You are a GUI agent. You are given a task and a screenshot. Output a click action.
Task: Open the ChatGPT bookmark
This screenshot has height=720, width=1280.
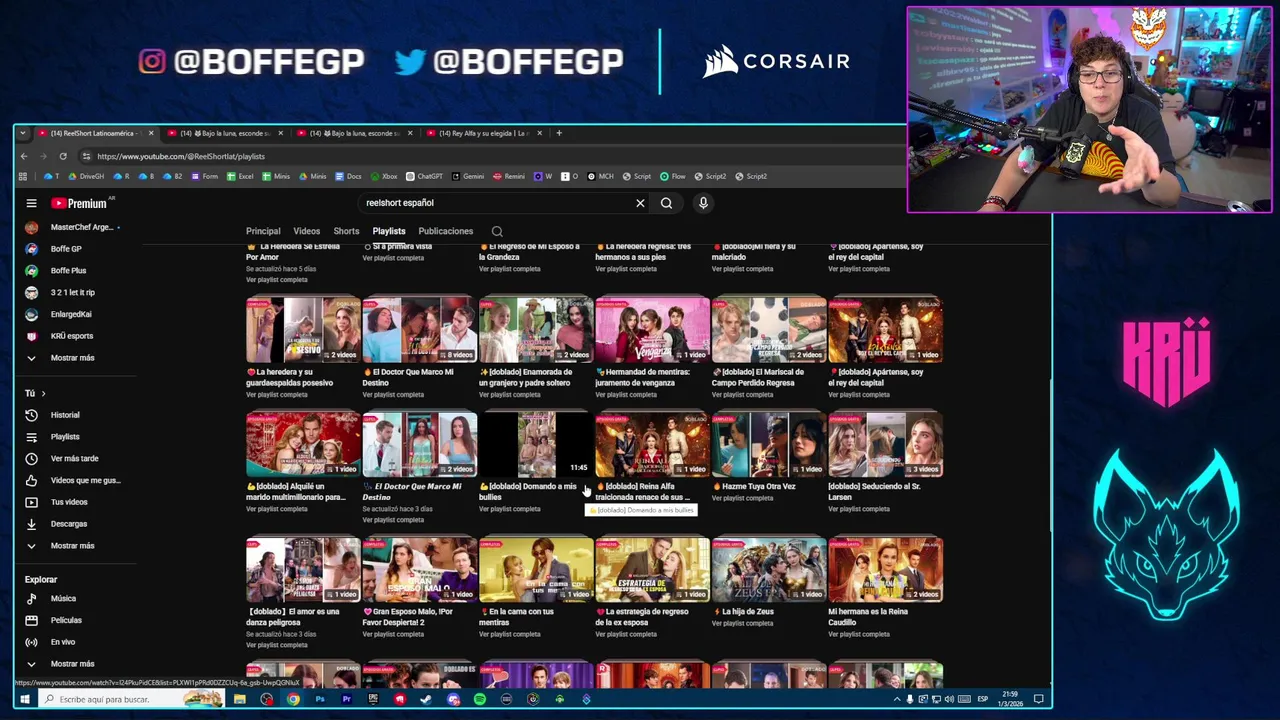point(424,176)
